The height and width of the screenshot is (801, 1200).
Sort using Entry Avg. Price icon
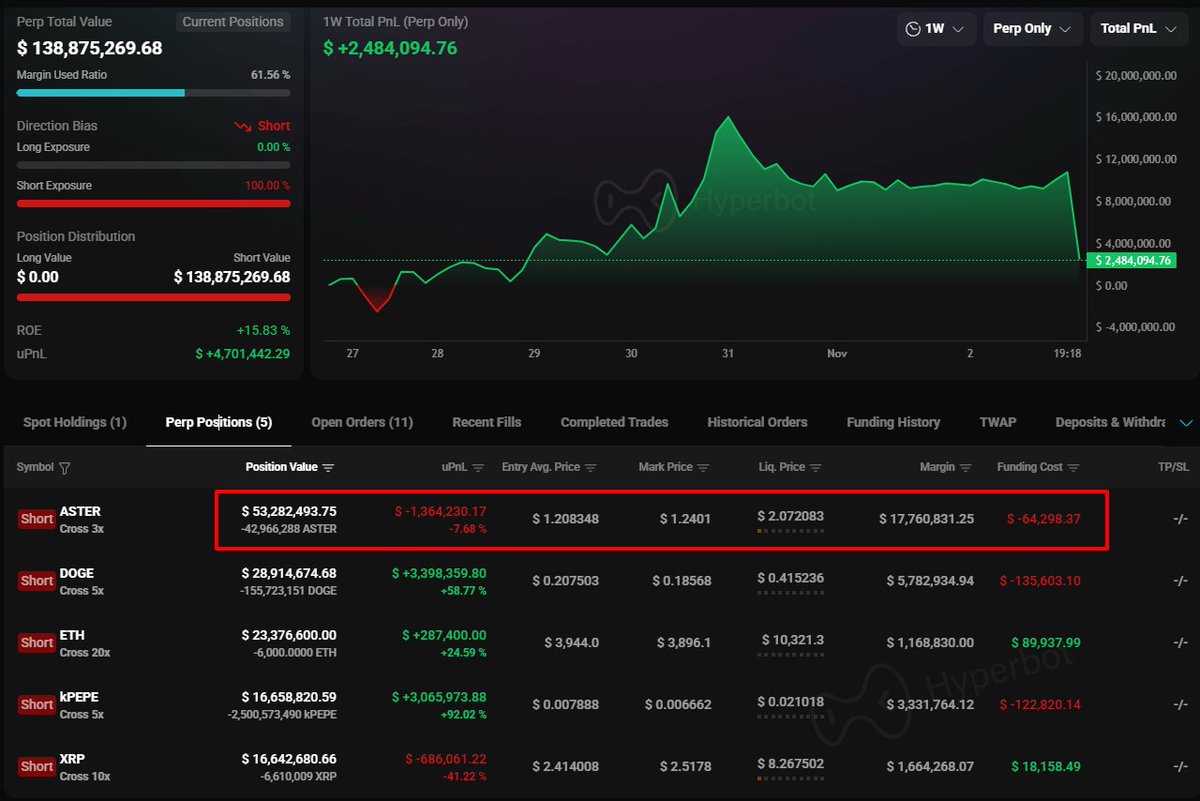tap(590, 468)
